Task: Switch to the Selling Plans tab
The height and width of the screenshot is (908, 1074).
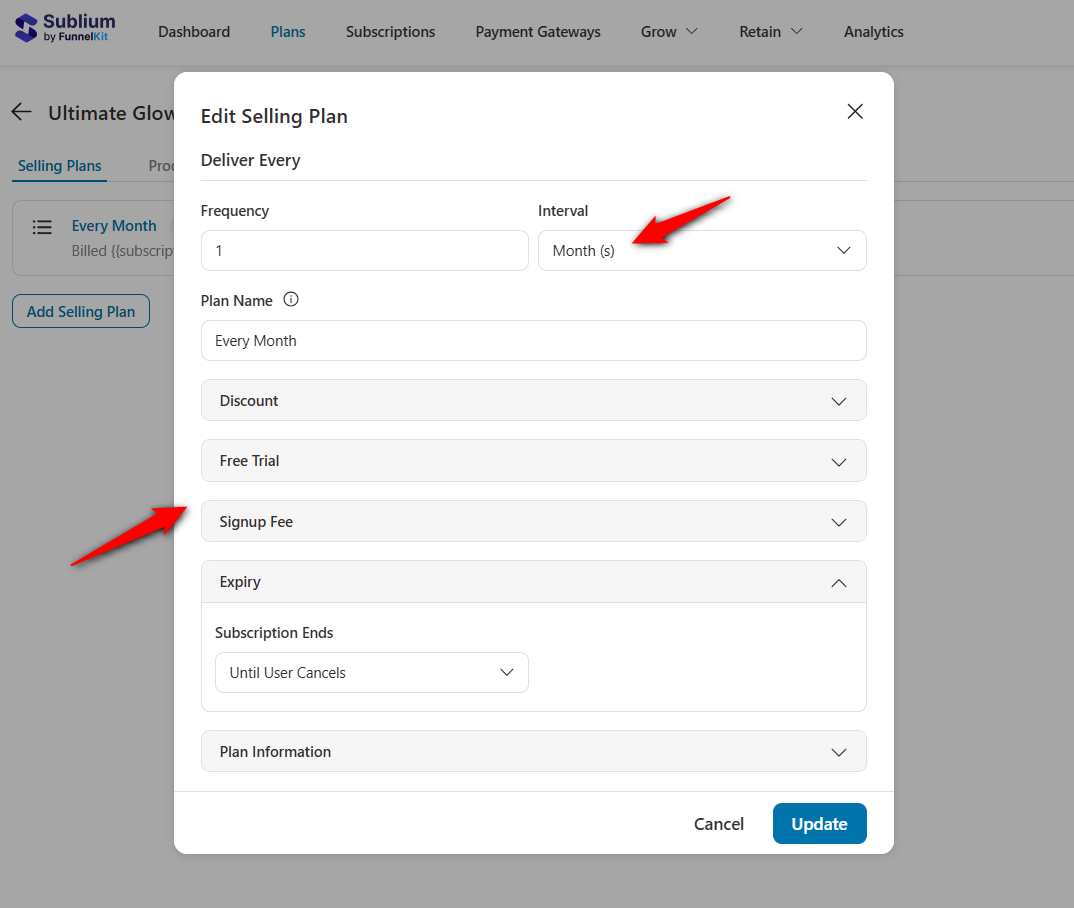Action: (59, 166)
